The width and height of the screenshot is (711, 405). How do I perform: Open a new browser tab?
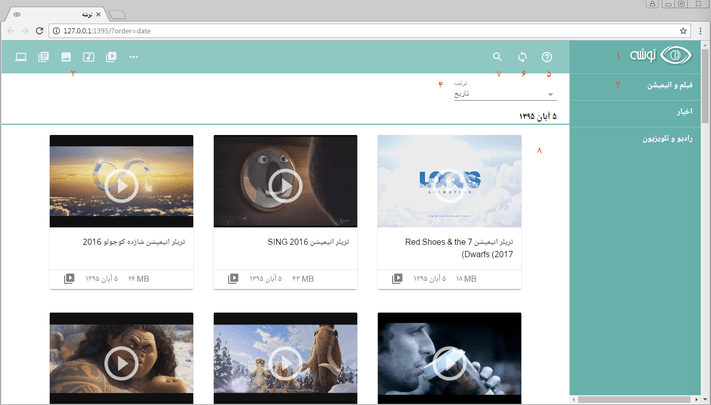tap(117, 15)
